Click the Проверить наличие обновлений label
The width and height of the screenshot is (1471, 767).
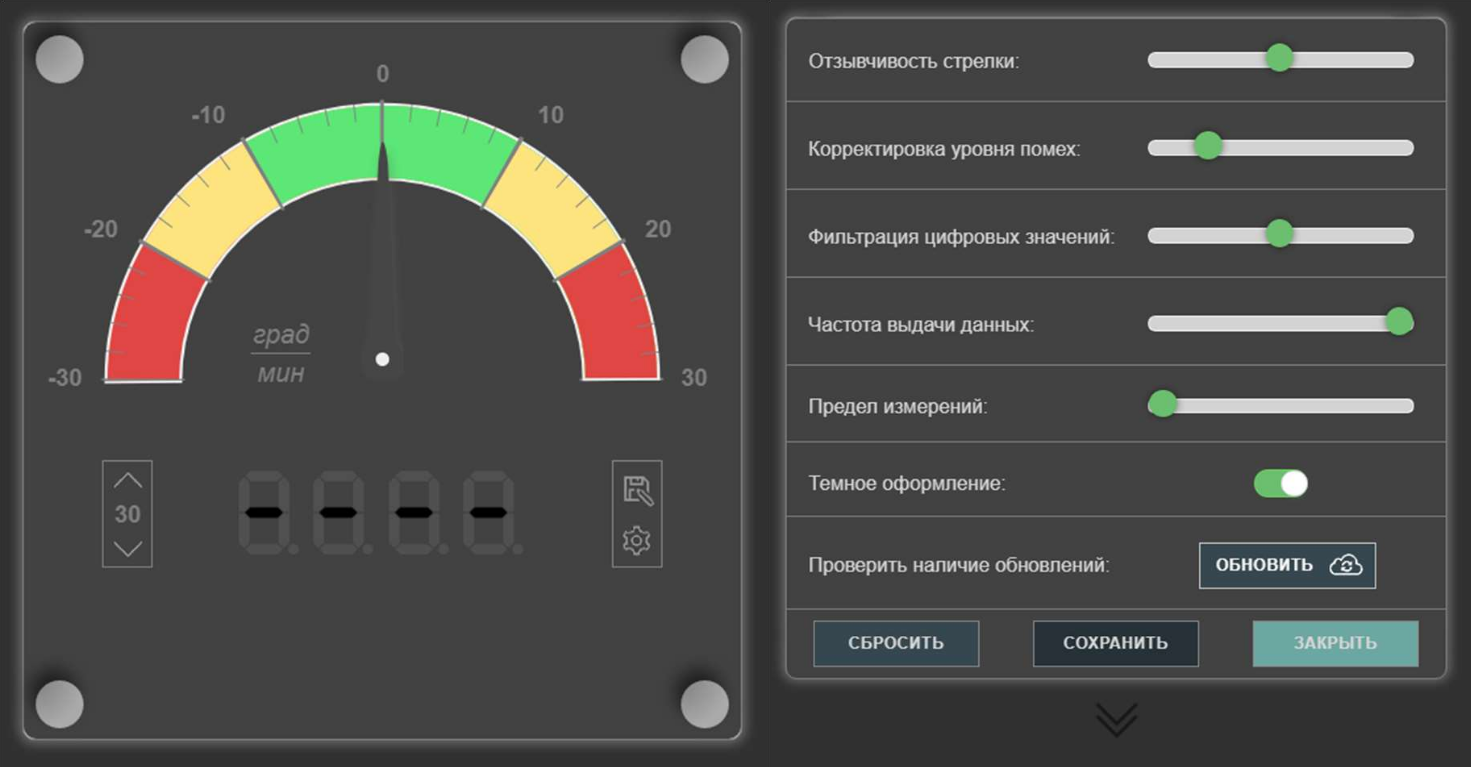pos(959,566)
